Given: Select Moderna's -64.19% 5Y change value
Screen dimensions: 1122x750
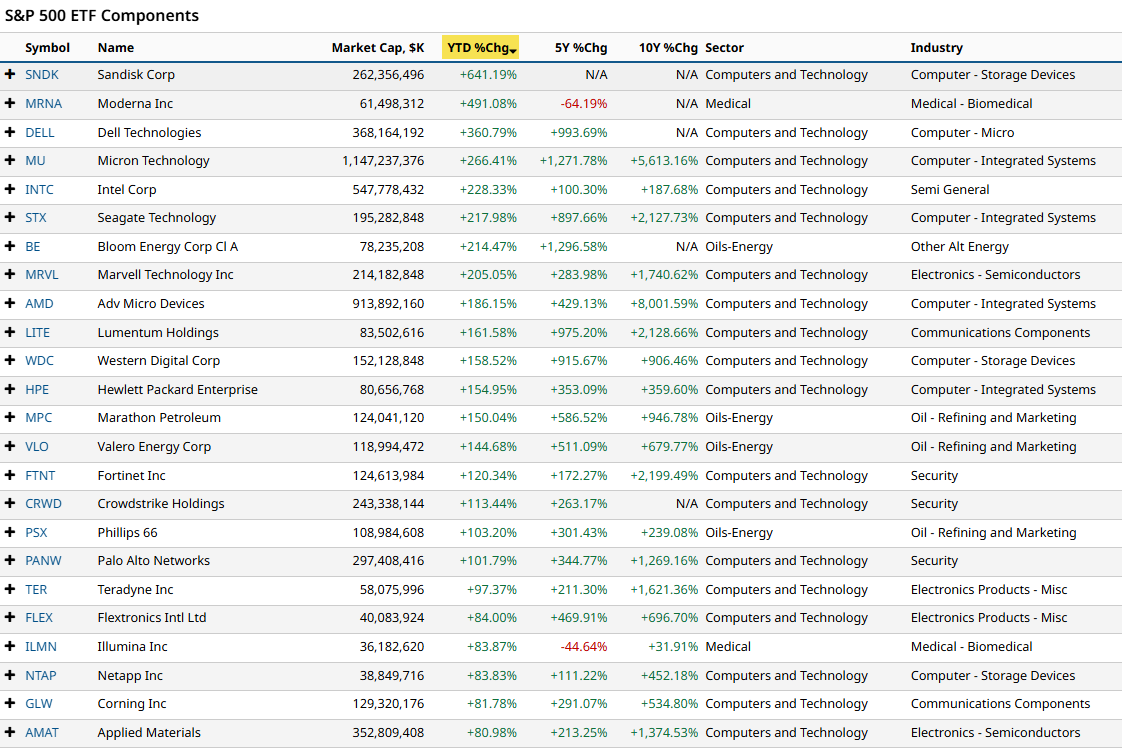Looking at the screenshot, I should pyautogui.click(x=584, y=103).
